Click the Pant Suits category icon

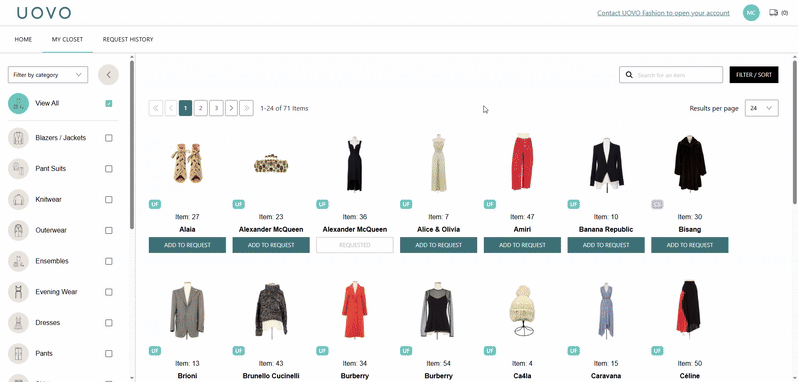pyautogui.click(x=18, y=169)
